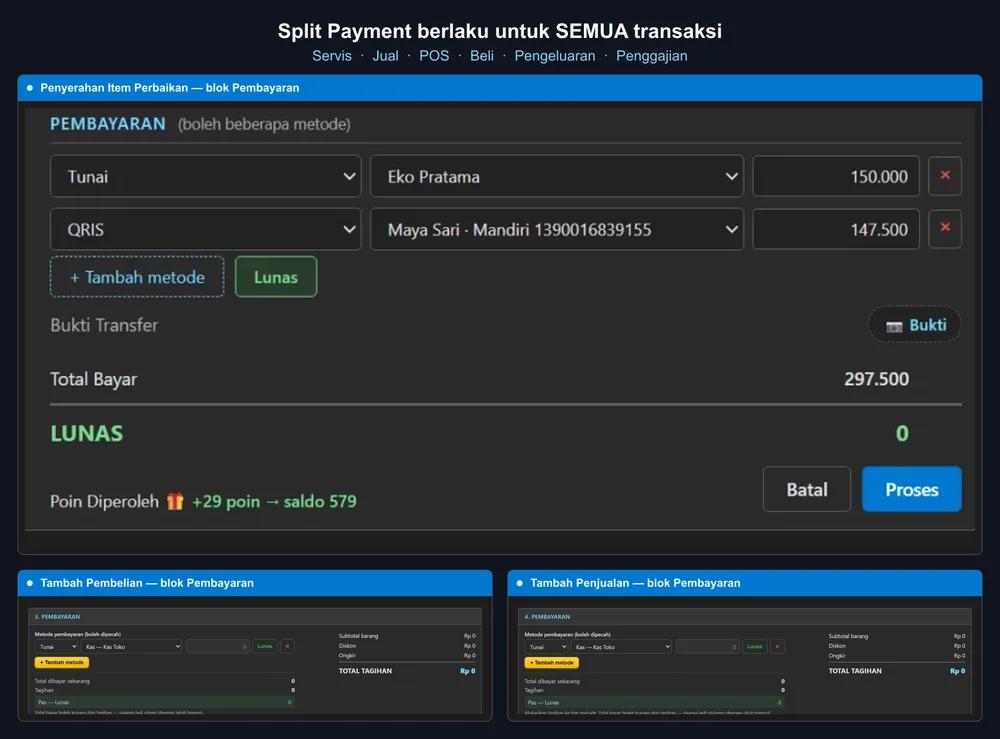Click TOTAL TAGIHAN in Tambah Pembelian panel
1000x739 pixels.
click(x=365, y=671)
